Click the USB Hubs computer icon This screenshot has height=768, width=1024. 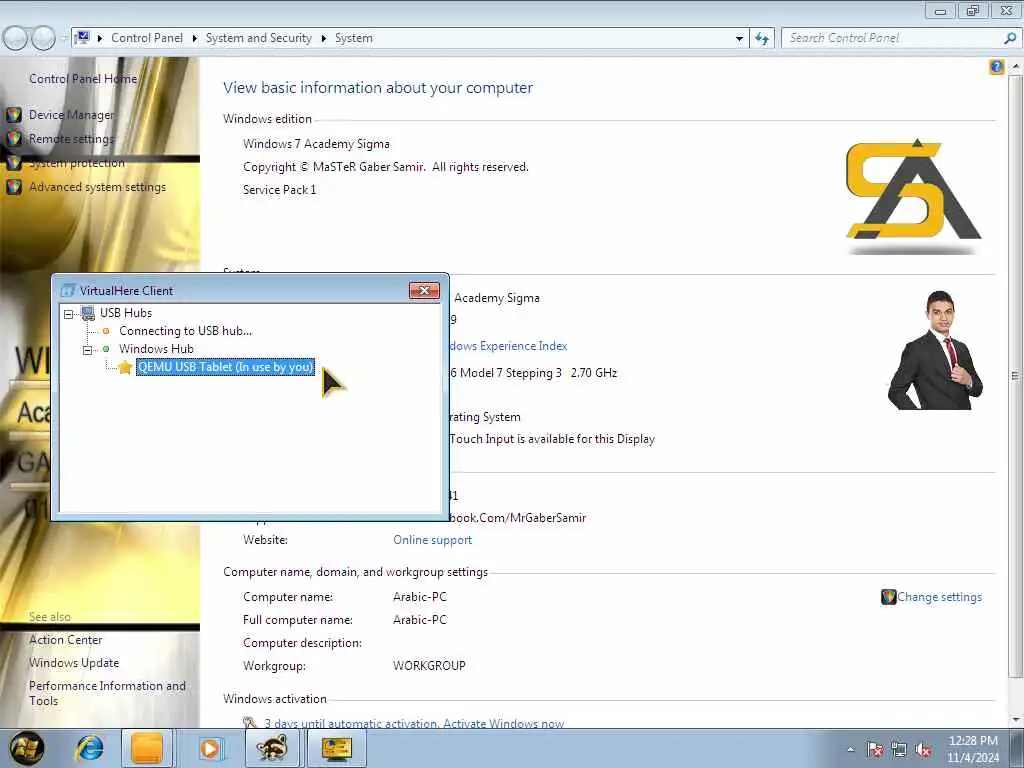[x=88, y=313]
